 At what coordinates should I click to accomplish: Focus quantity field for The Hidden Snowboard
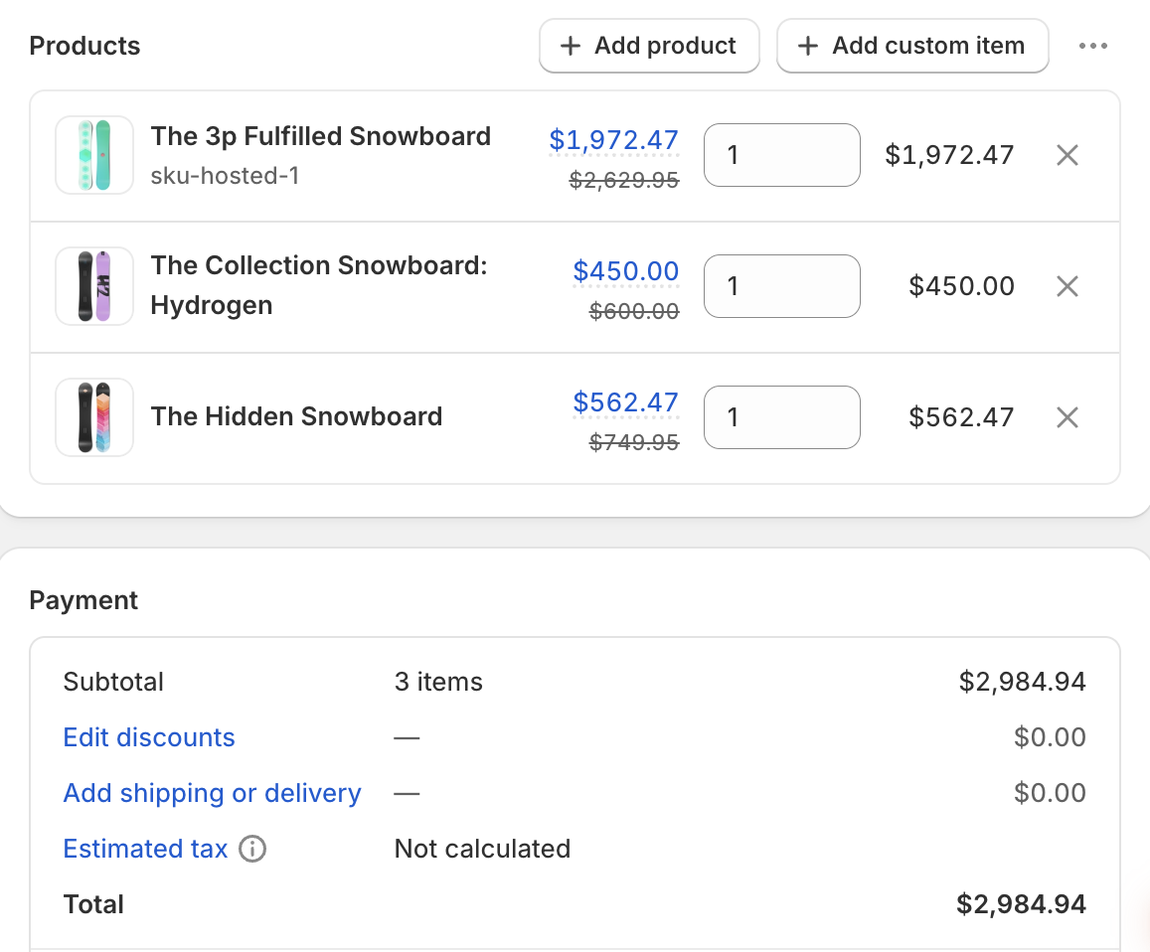coord(782,417)
